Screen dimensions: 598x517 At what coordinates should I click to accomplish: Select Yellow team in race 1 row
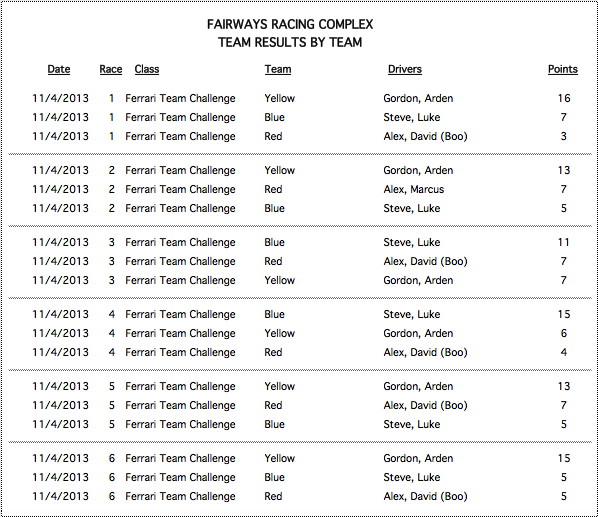pyautogui.click(x=280, y=98)
